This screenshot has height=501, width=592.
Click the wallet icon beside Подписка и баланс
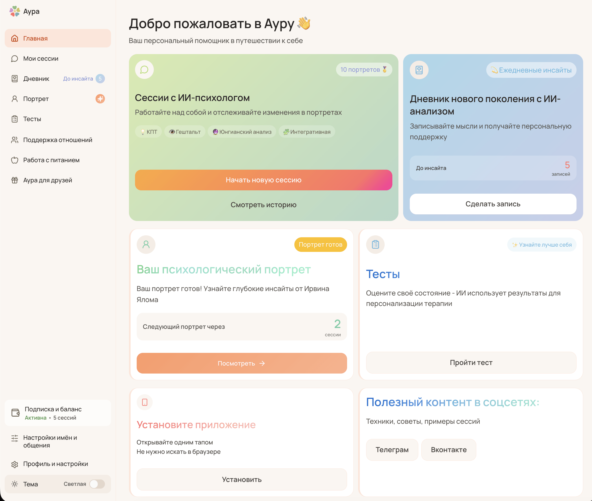tap(15, 413)
